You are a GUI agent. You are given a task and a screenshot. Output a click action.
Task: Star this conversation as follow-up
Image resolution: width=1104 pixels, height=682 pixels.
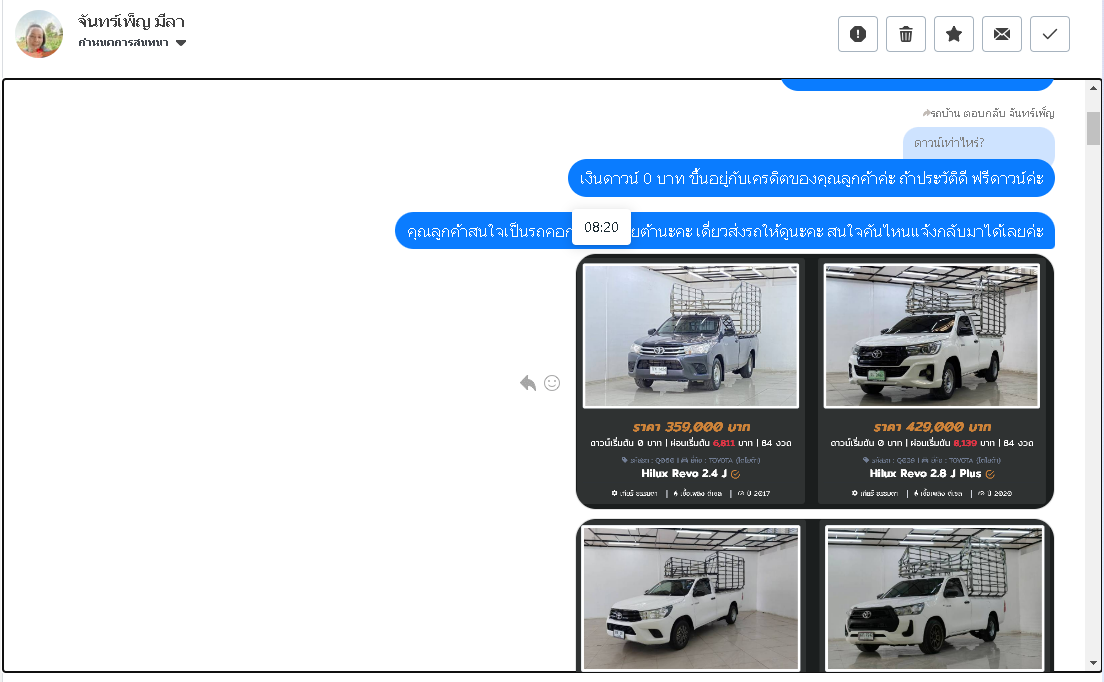(x=953, y=34)
